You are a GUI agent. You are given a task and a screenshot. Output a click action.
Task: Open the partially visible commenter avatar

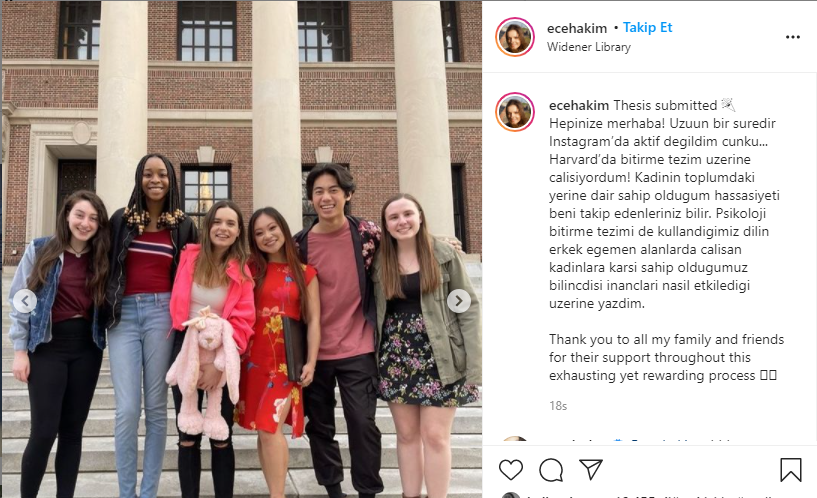pyautogui.click(x=515, y=439)
